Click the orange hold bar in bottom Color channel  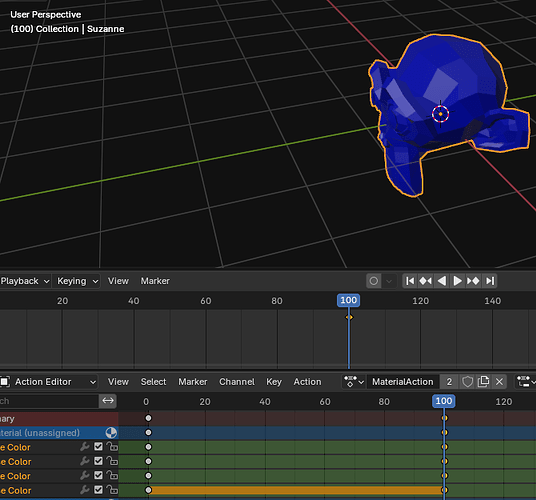(296, 490)
